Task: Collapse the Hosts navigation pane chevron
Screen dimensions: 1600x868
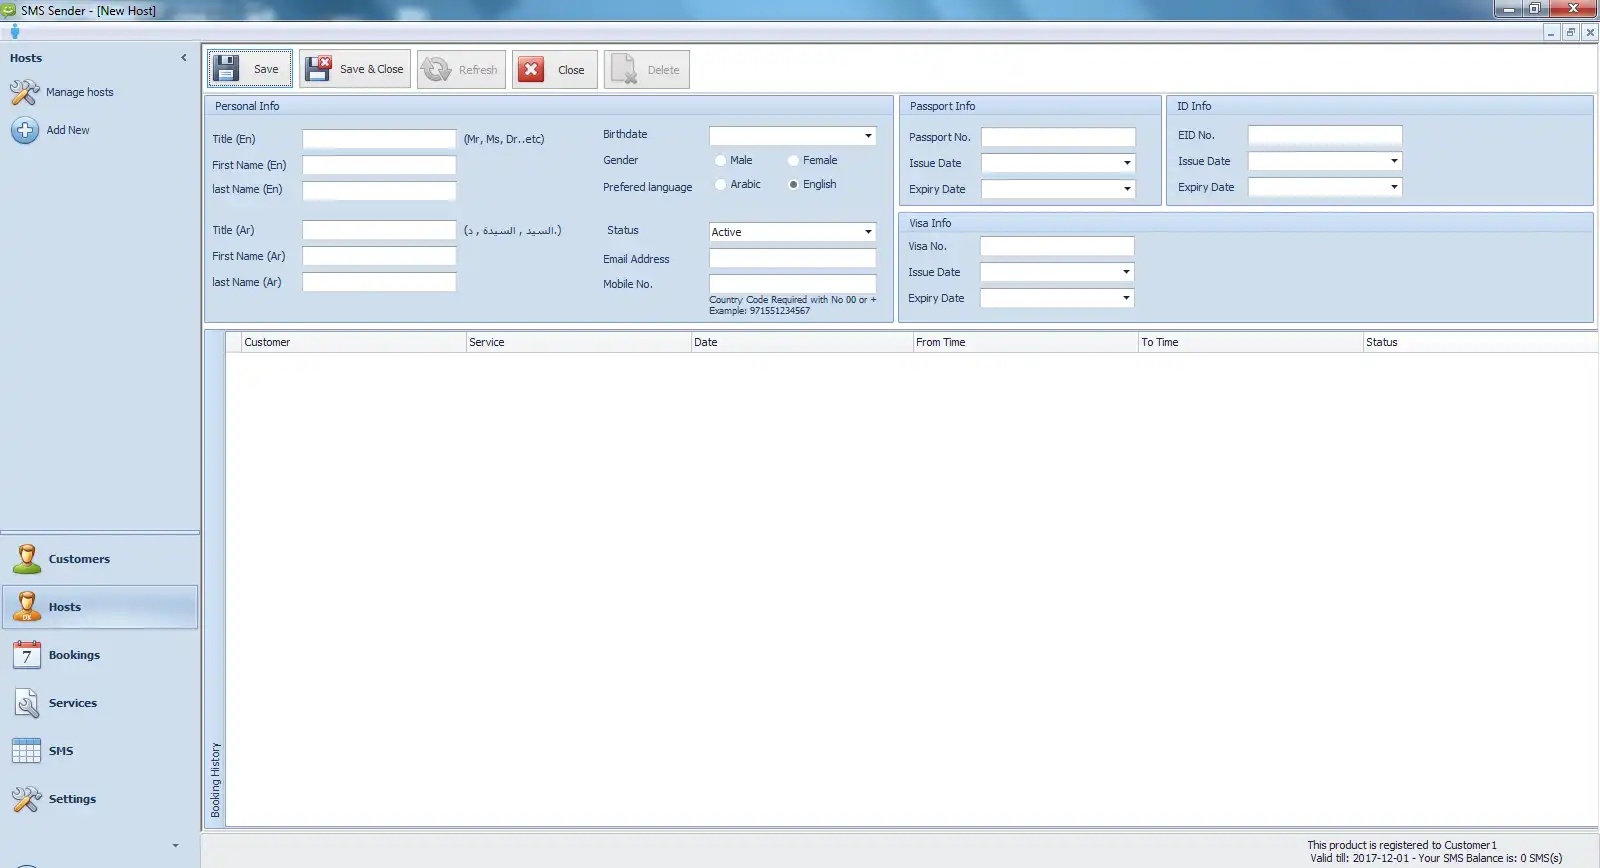Action: [184, 58]
